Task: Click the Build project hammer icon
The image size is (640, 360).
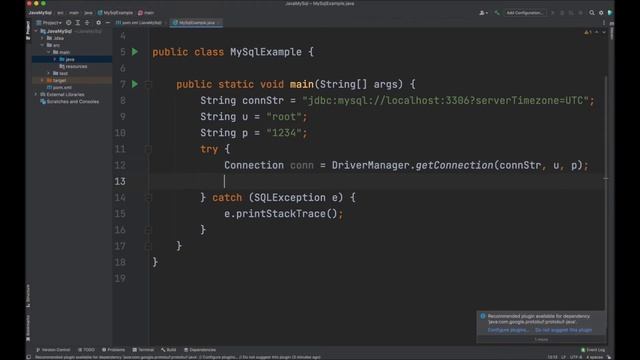Action: click(497, 13)
